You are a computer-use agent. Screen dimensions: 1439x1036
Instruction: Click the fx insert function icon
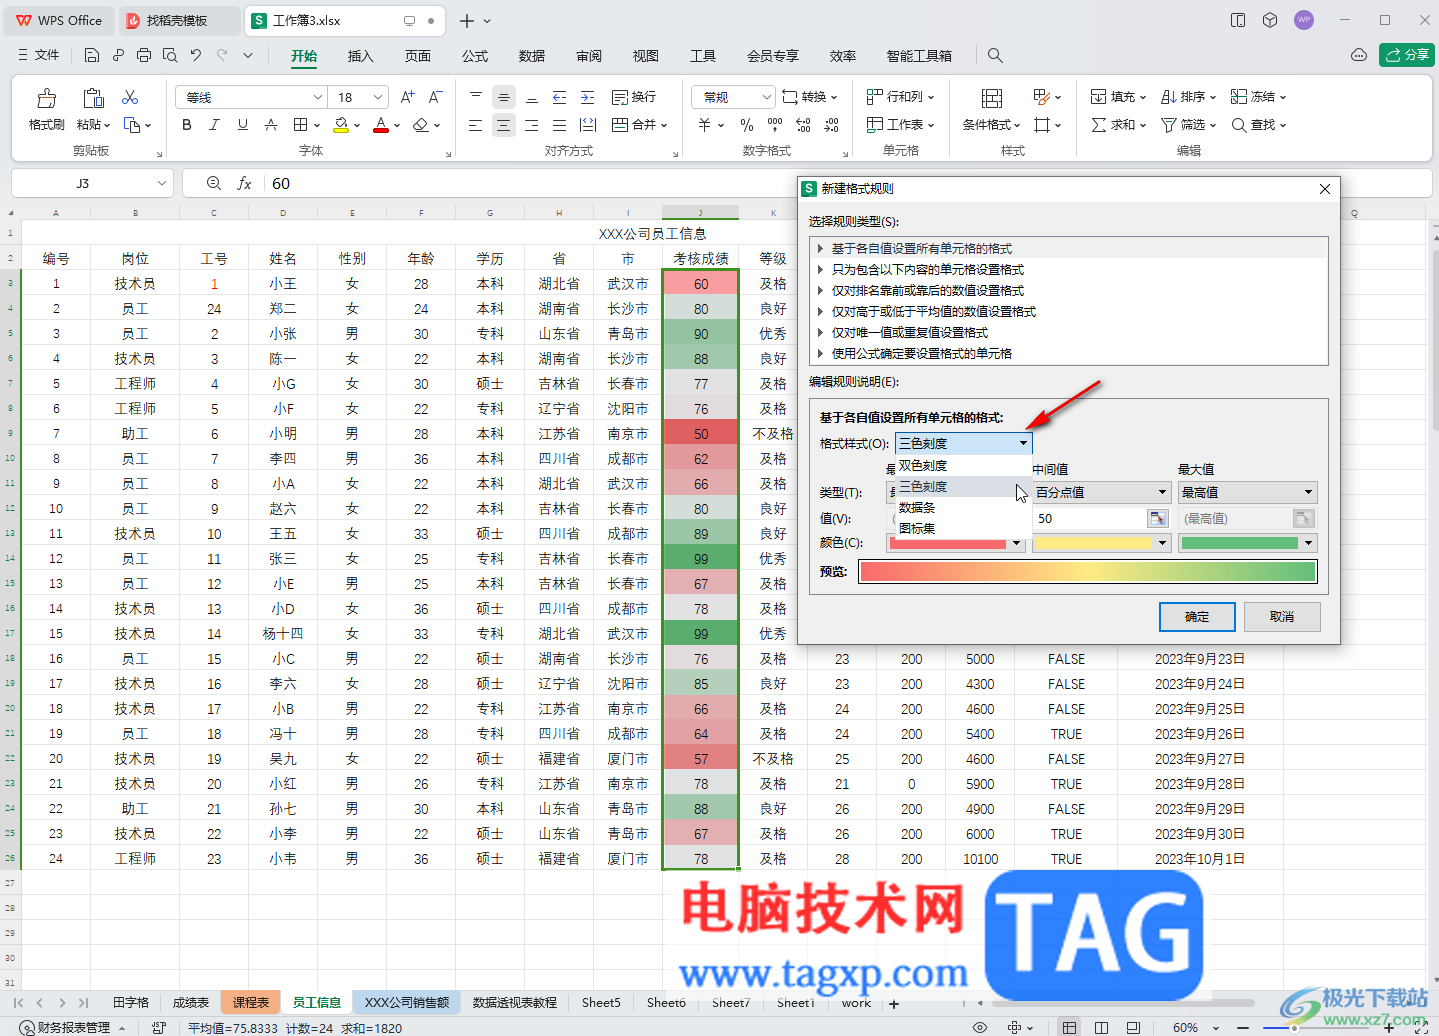pyautogui.click(x=244, y=184)
